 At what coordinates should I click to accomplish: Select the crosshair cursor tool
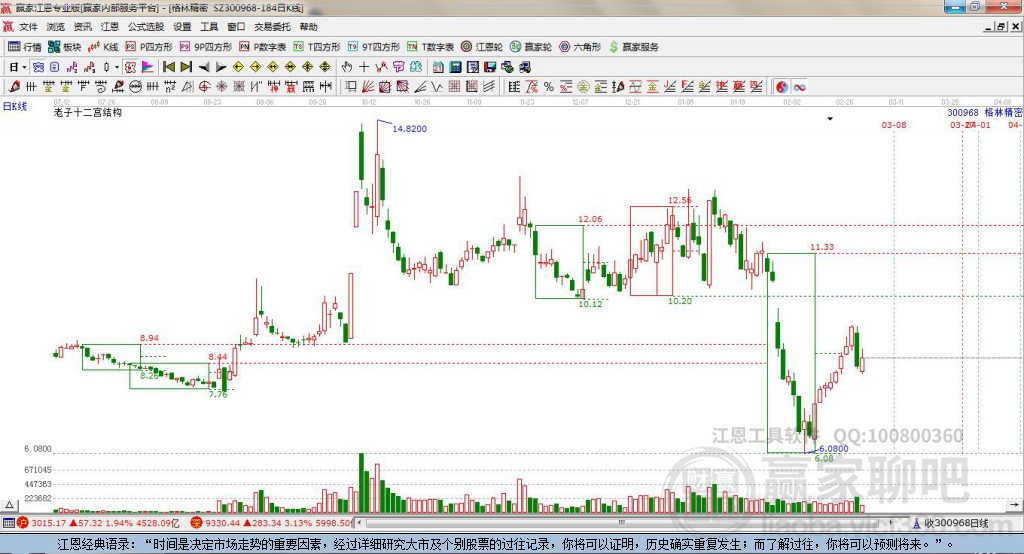(x=364, y=67)
